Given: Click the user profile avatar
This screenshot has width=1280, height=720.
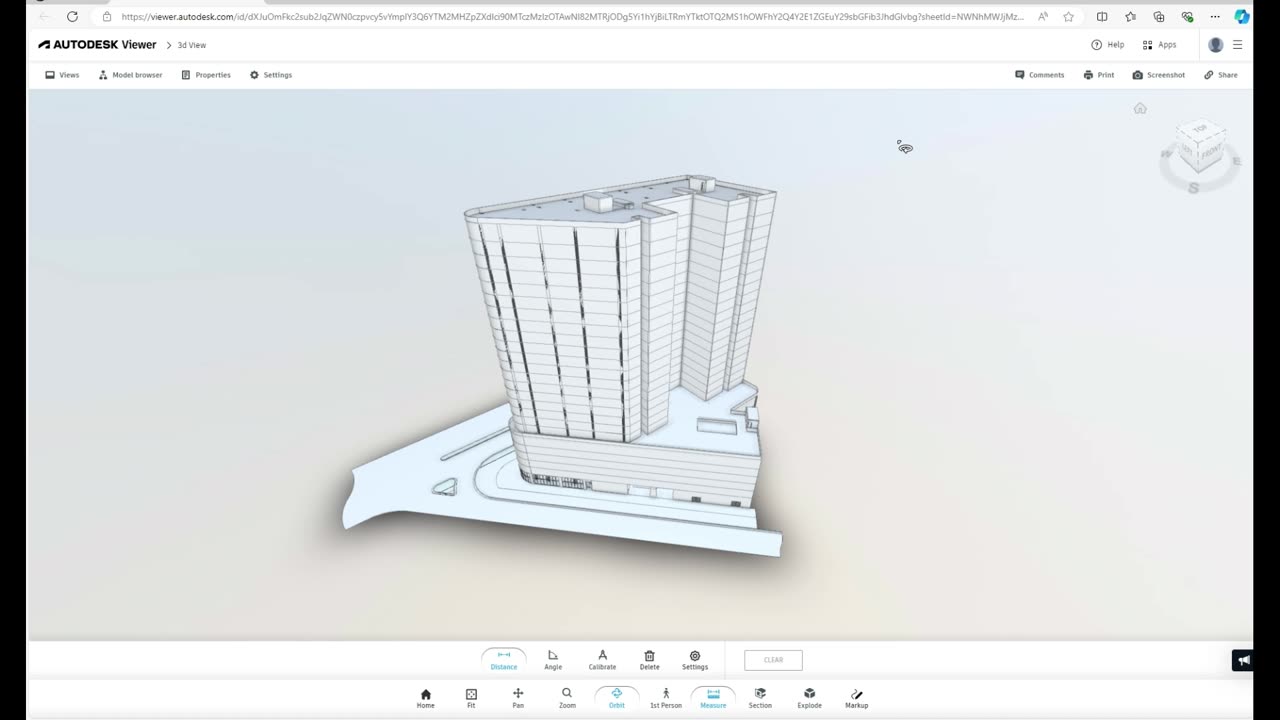Looking at the screenshot, I should [1216, 45].
